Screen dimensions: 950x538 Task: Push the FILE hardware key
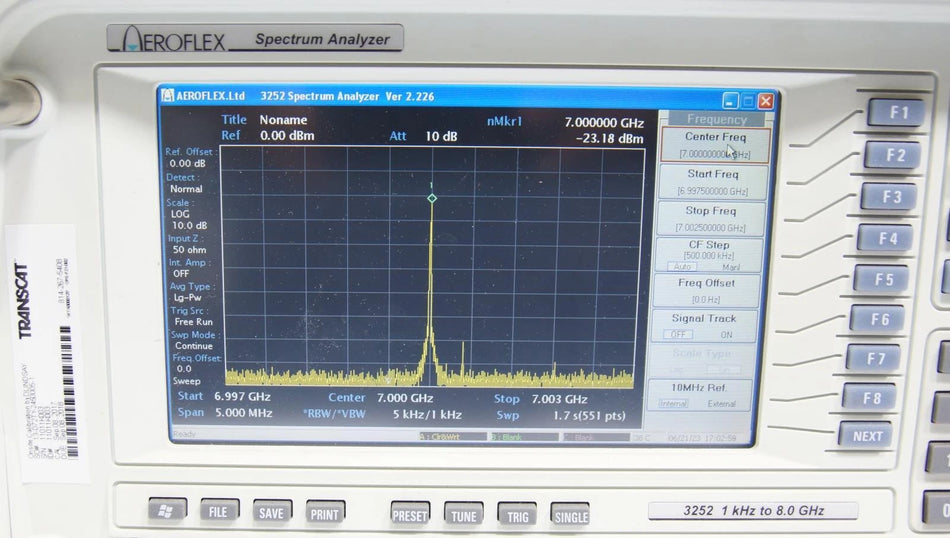(219, 511)
